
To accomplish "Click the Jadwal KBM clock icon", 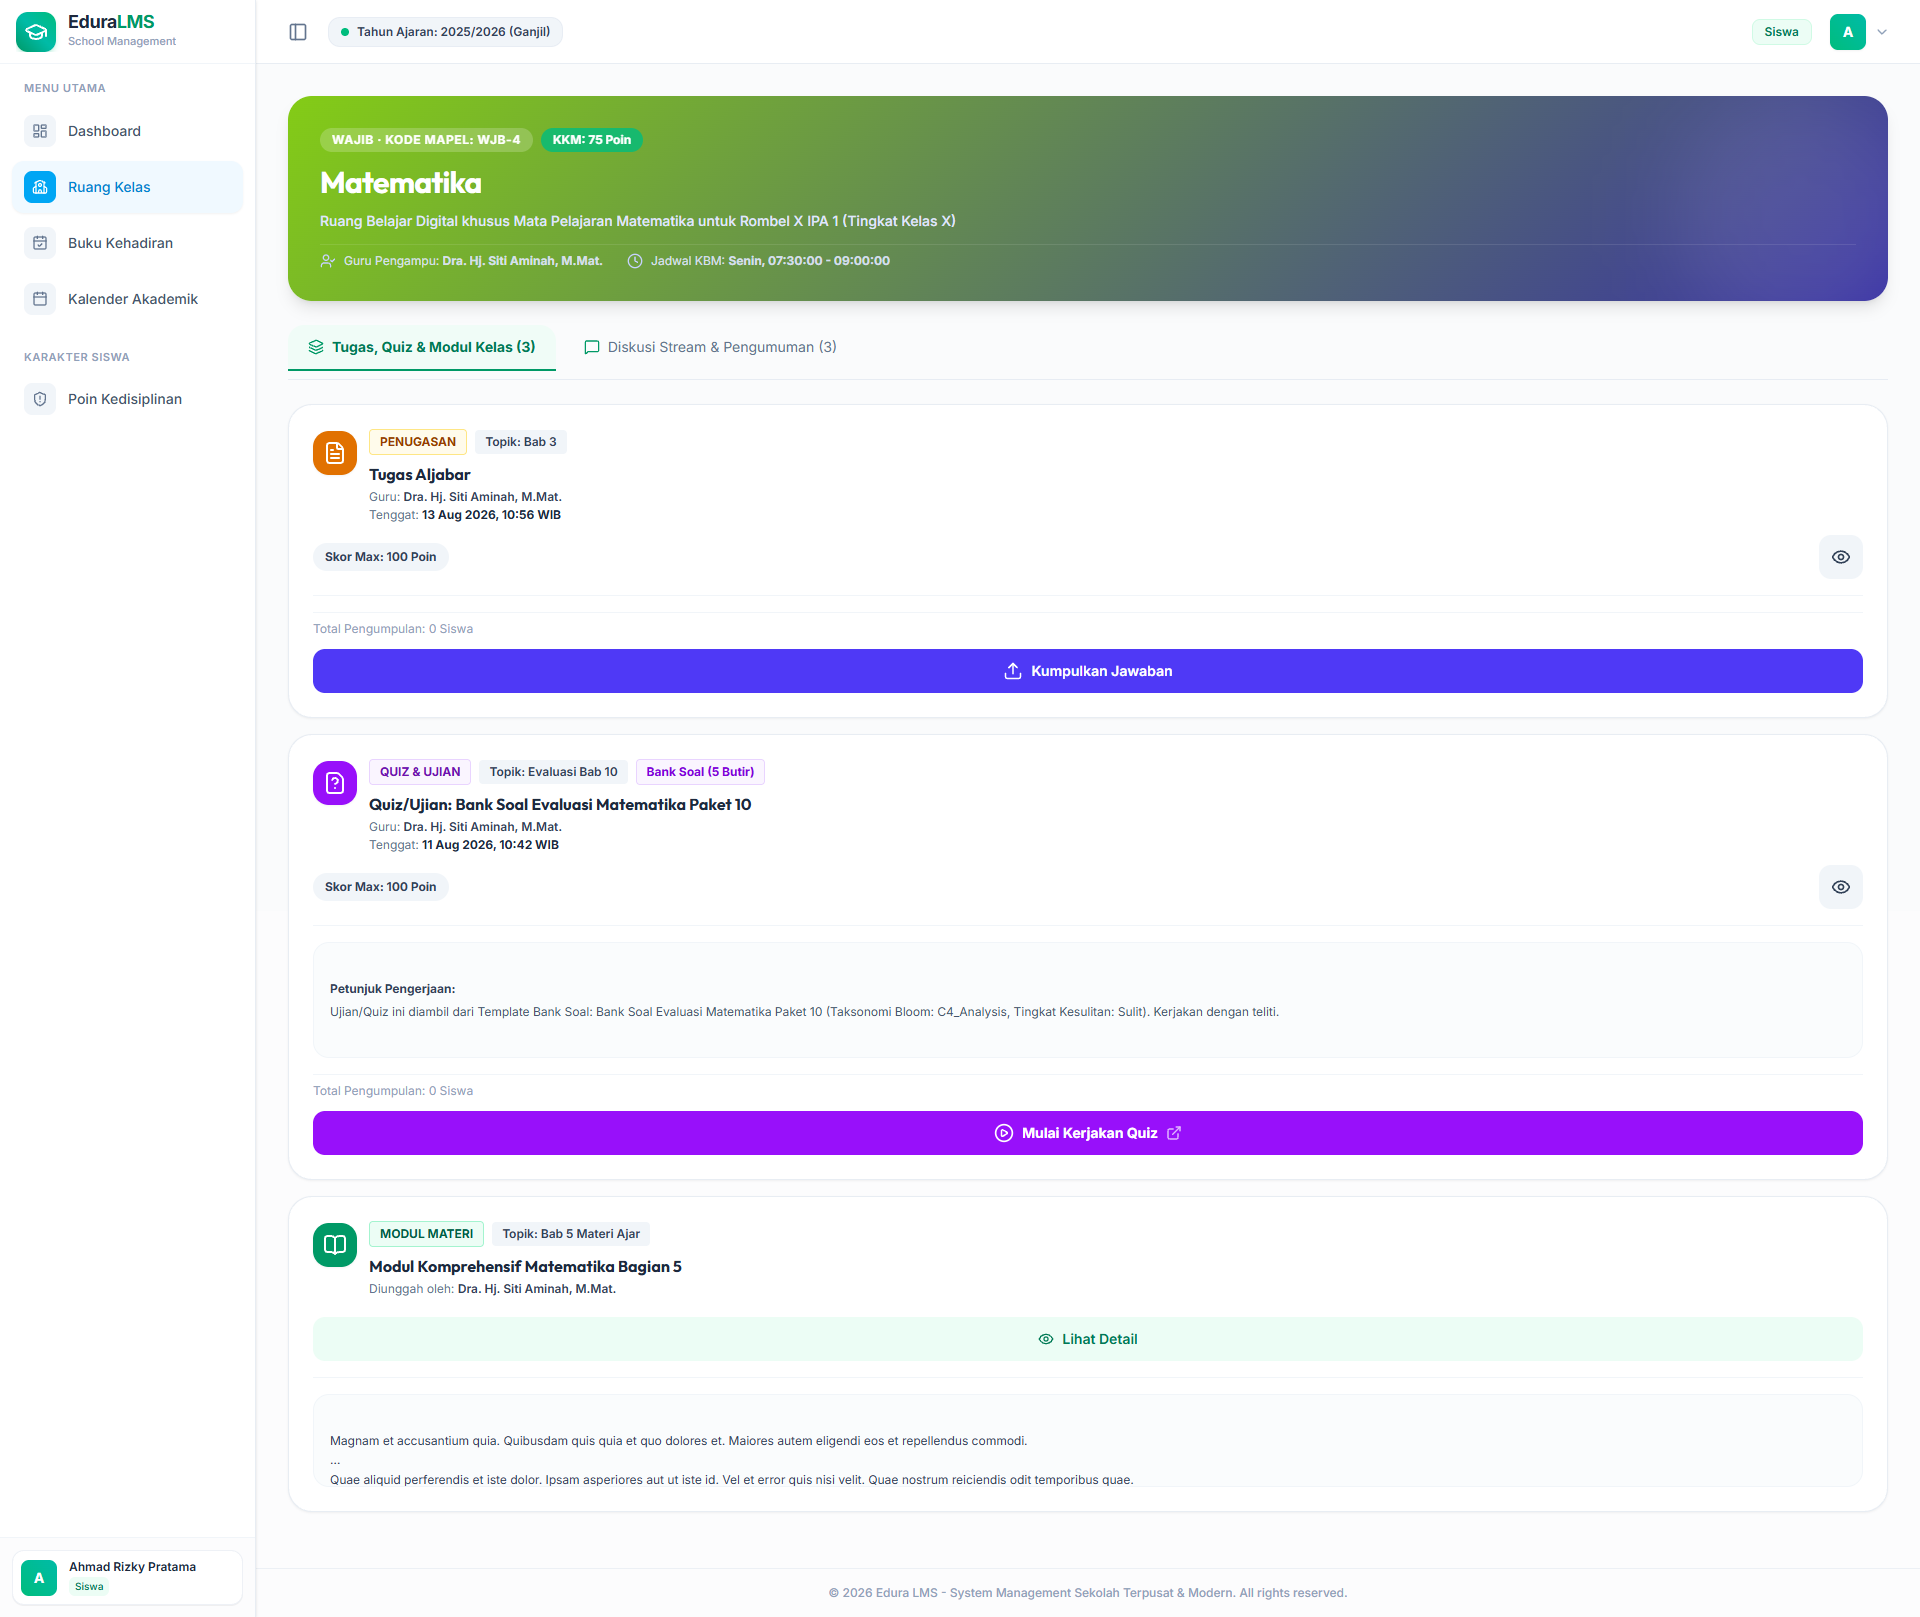I will click(634, 261).
